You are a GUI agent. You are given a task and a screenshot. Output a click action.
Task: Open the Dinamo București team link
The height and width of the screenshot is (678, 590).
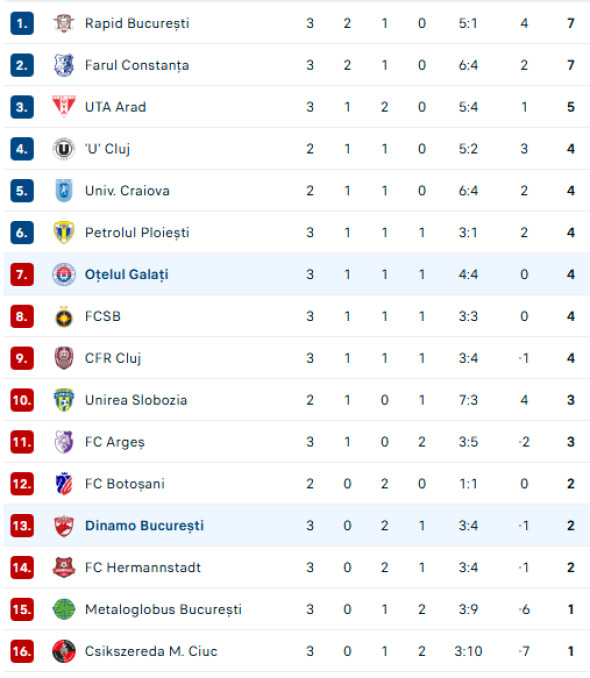[144, 526]
